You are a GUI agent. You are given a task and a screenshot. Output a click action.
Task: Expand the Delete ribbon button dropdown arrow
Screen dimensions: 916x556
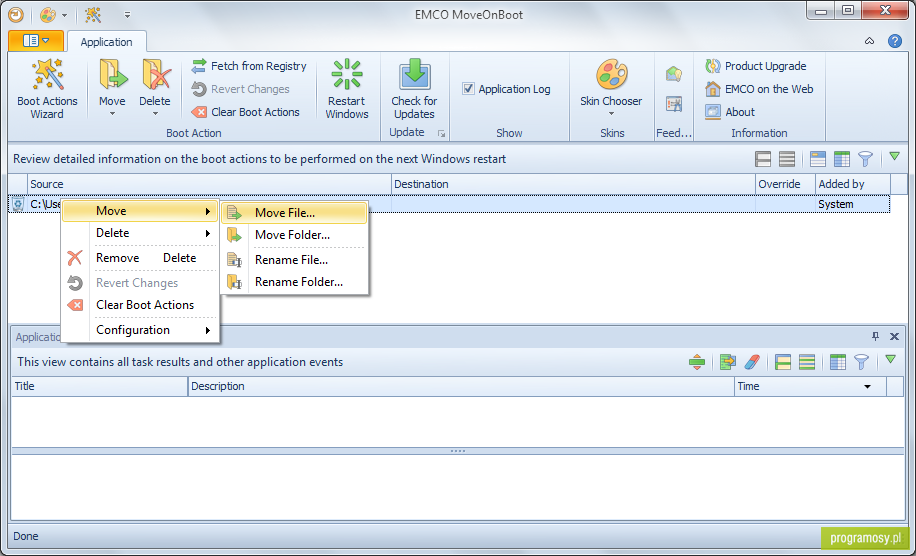(155, 114)
